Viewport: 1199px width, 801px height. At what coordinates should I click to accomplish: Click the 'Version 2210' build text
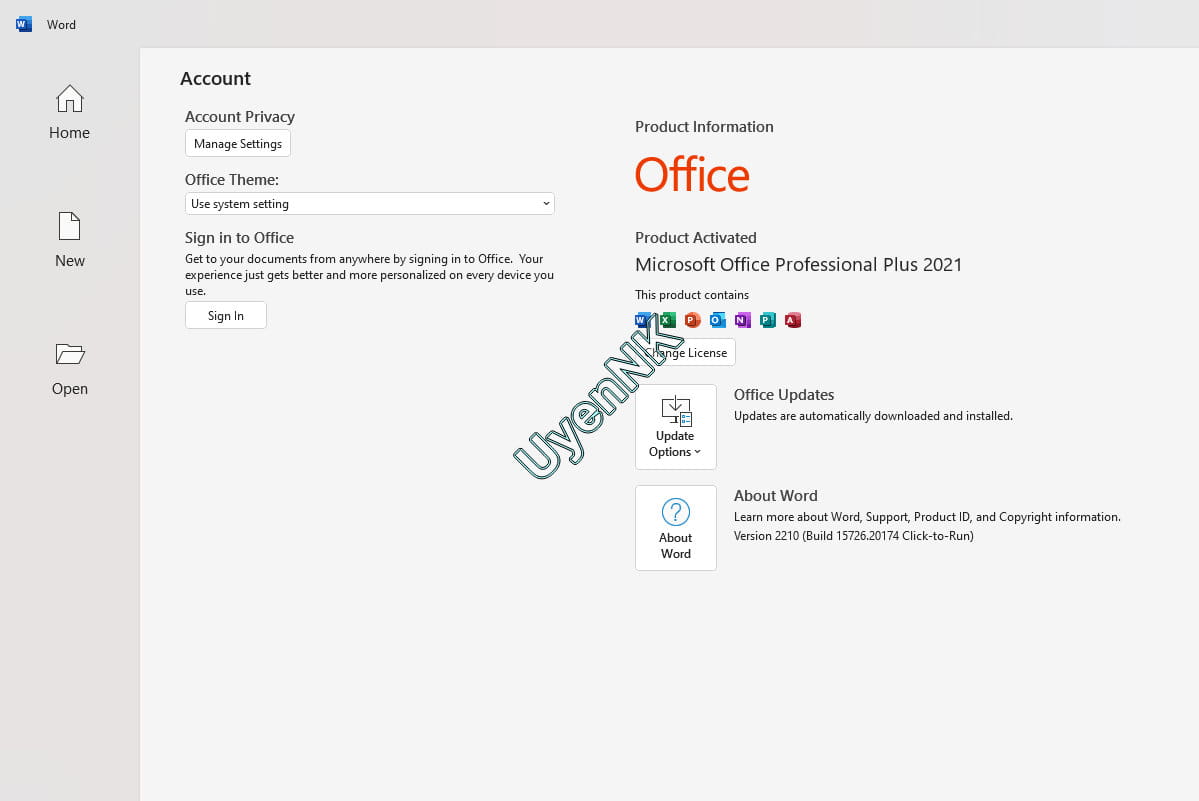(853, 536)
